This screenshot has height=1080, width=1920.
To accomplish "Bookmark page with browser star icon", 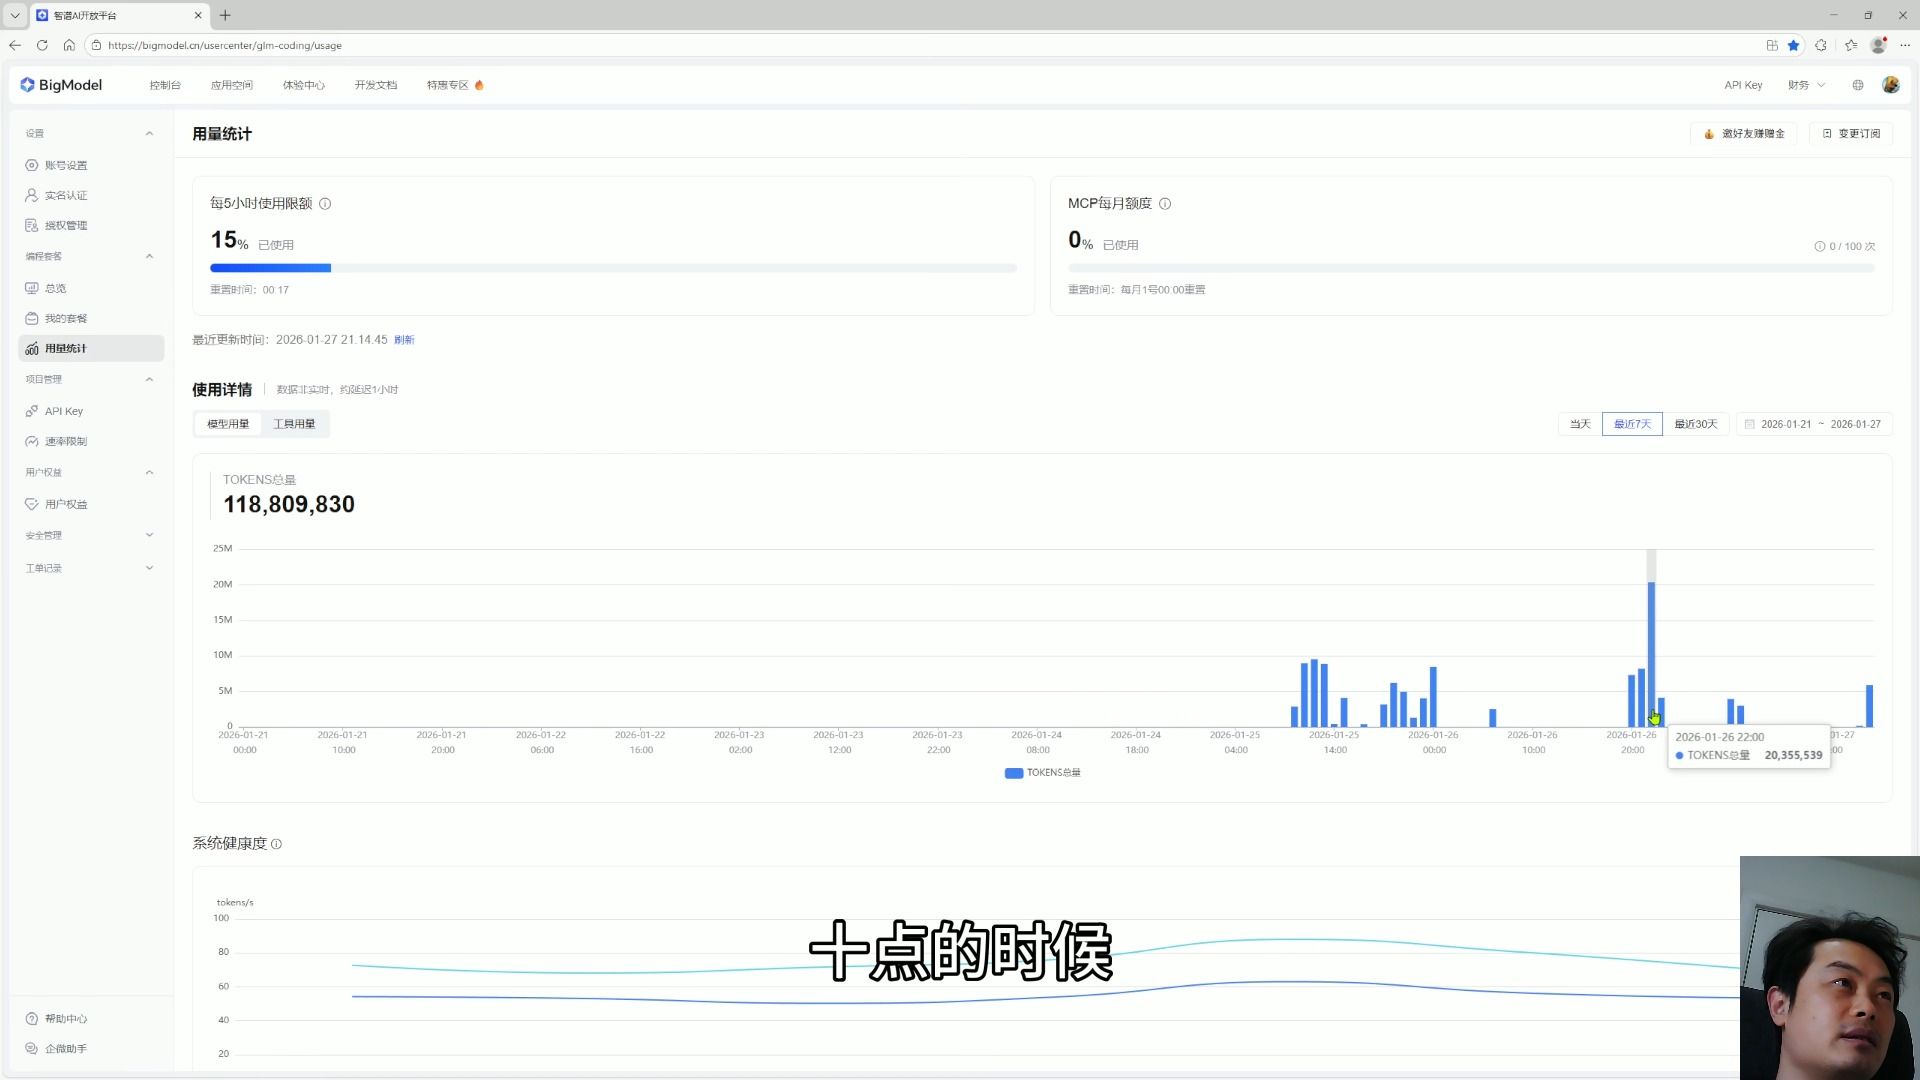I will [x=1794, y=45].
